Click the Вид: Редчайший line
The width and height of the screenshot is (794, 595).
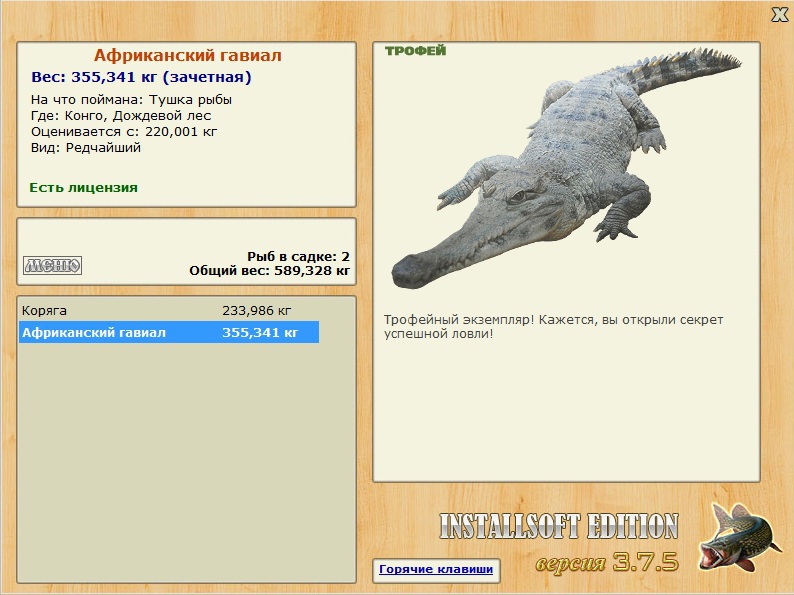point(86,148)
